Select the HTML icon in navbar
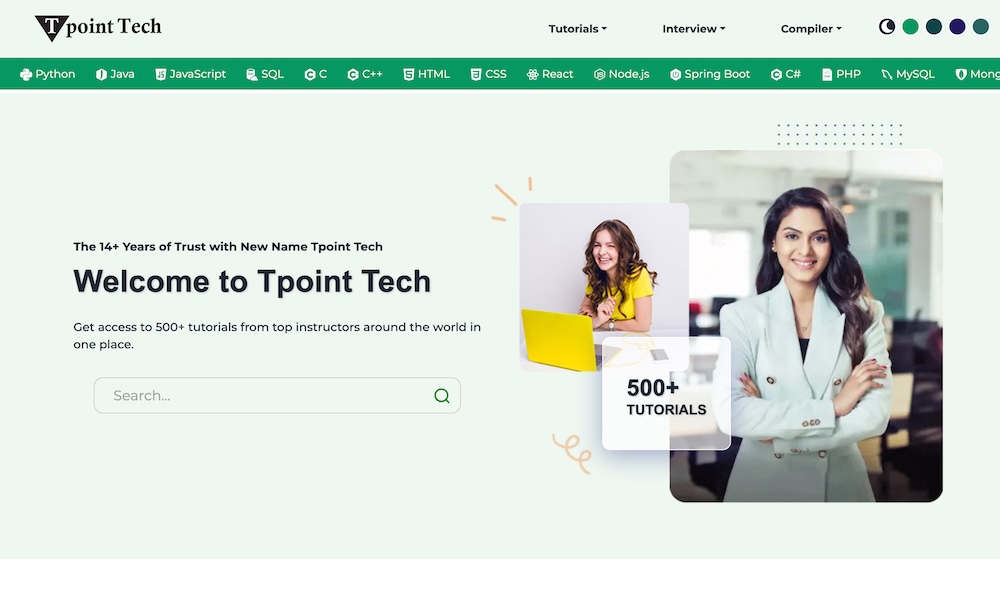Viewport: 1000px width, 600px height. coord(409,74)
